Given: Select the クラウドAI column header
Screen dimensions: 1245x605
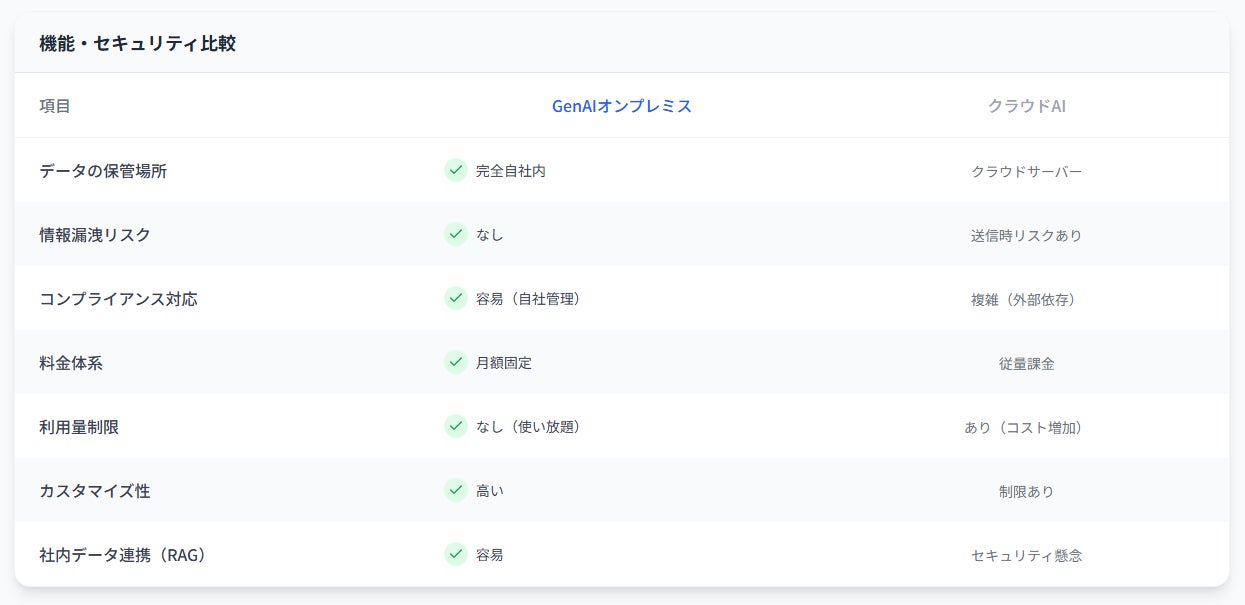Looking at the screenshot, I should coord(1026,106).
